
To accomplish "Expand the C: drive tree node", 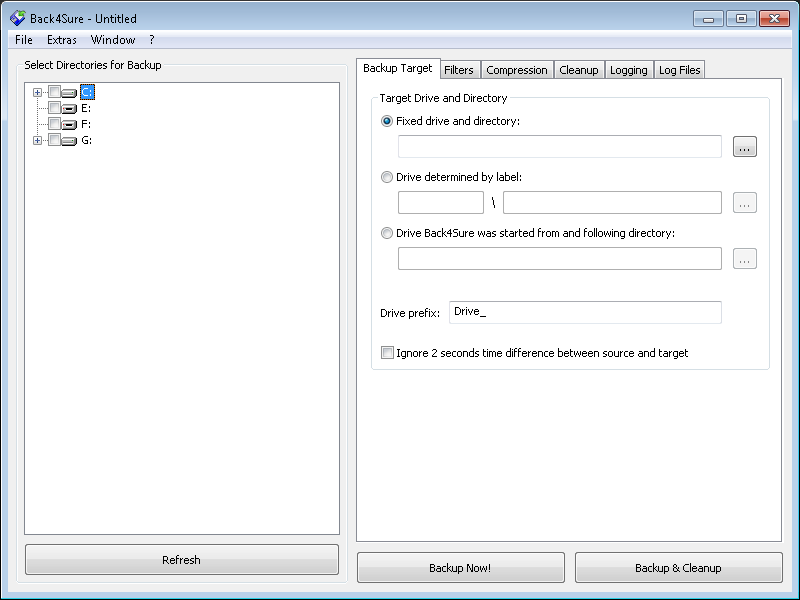I will tap(37, 92).
